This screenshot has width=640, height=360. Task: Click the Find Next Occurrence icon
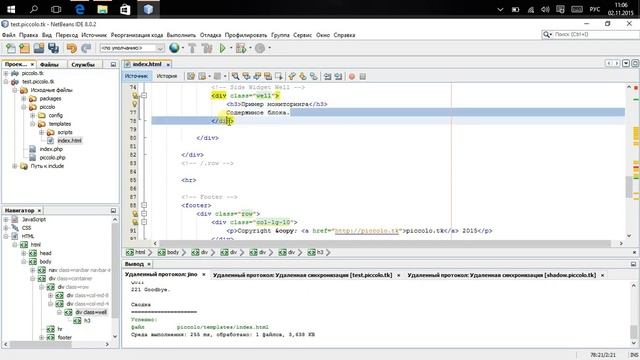[257, 76]
